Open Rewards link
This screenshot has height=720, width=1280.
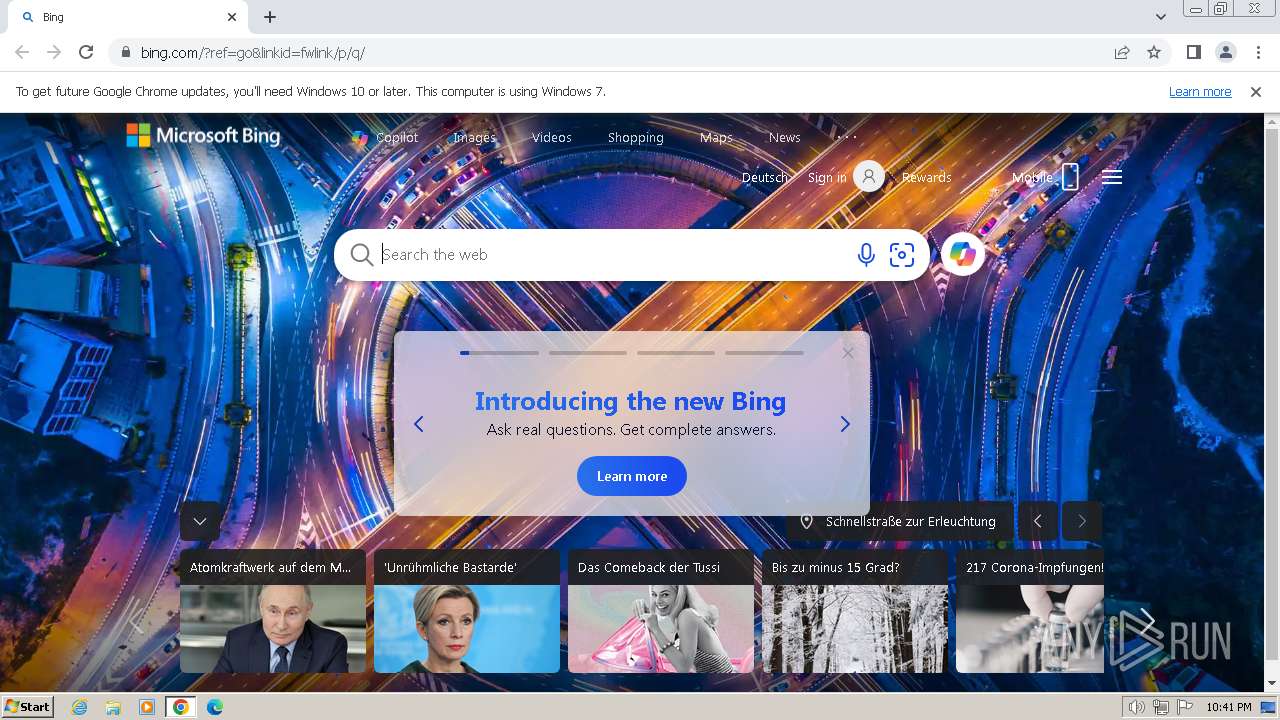point(927,177)
